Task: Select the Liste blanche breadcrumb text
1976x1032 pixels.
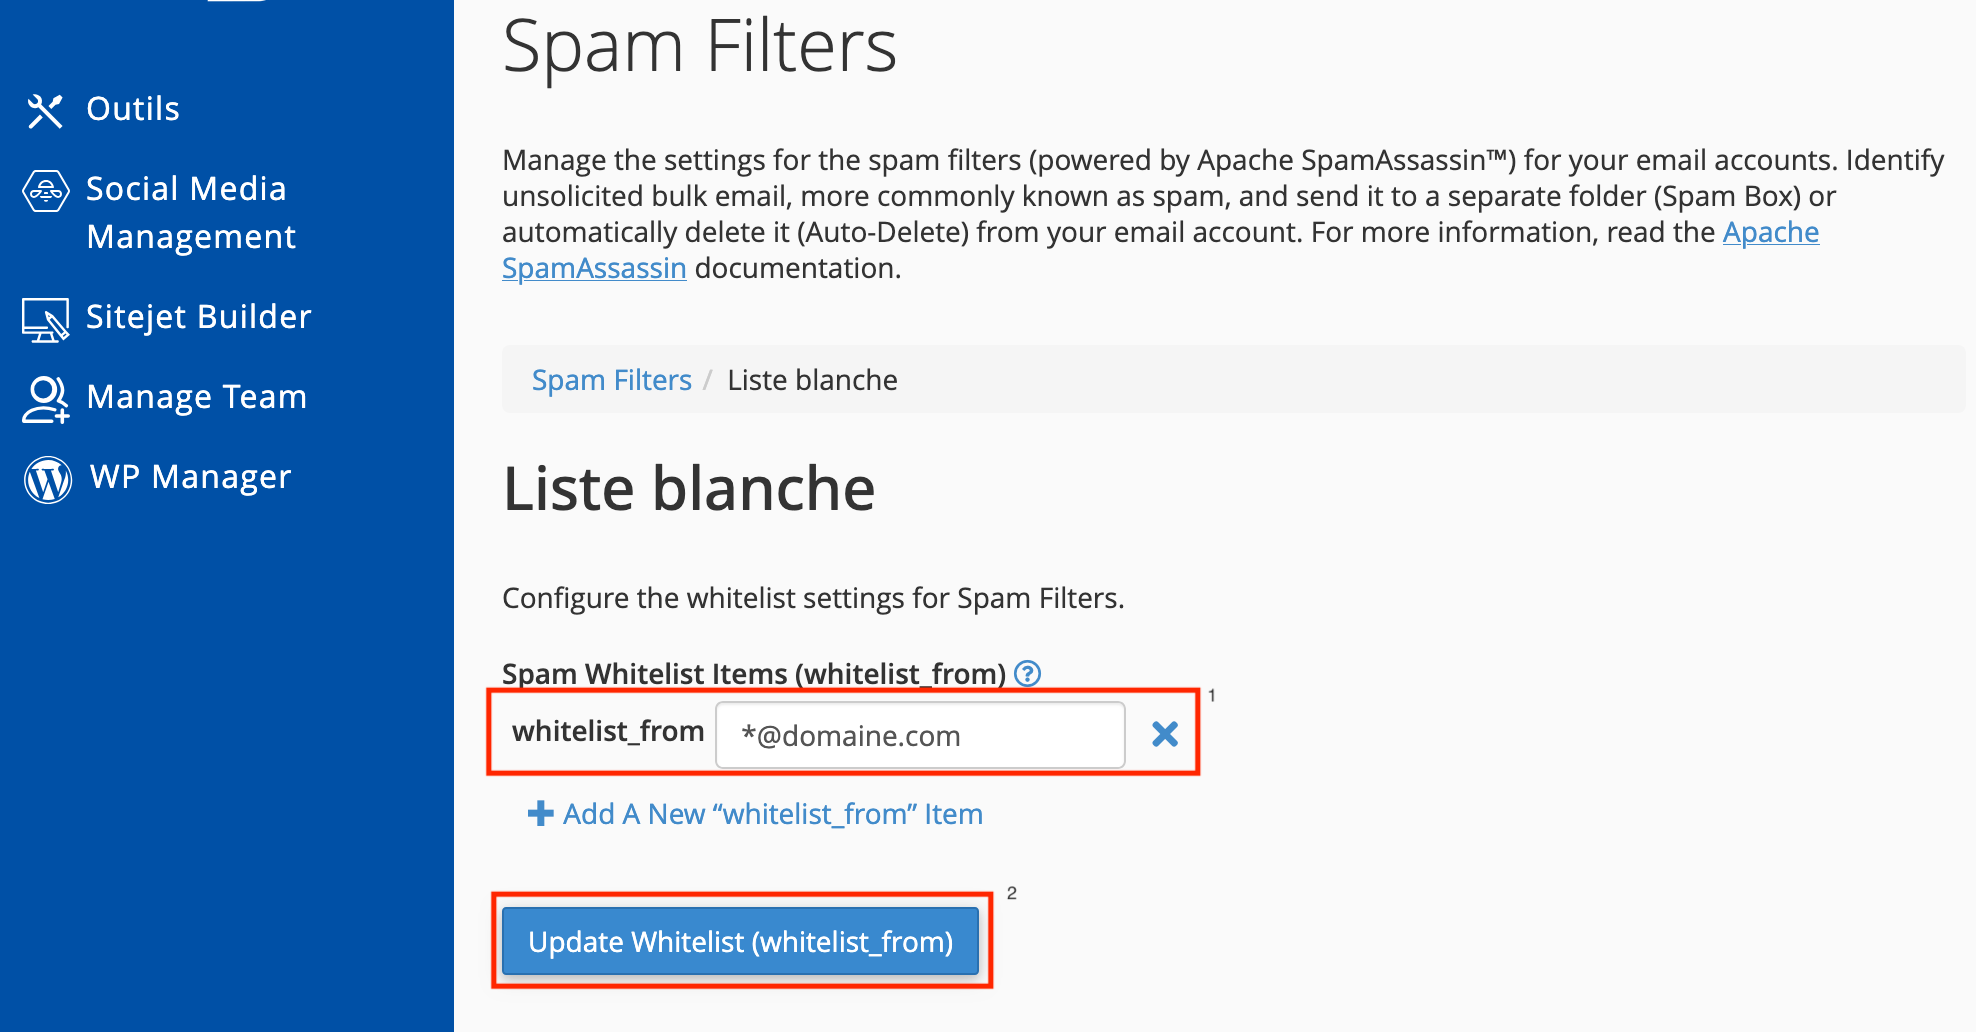Action: point(812,380)
